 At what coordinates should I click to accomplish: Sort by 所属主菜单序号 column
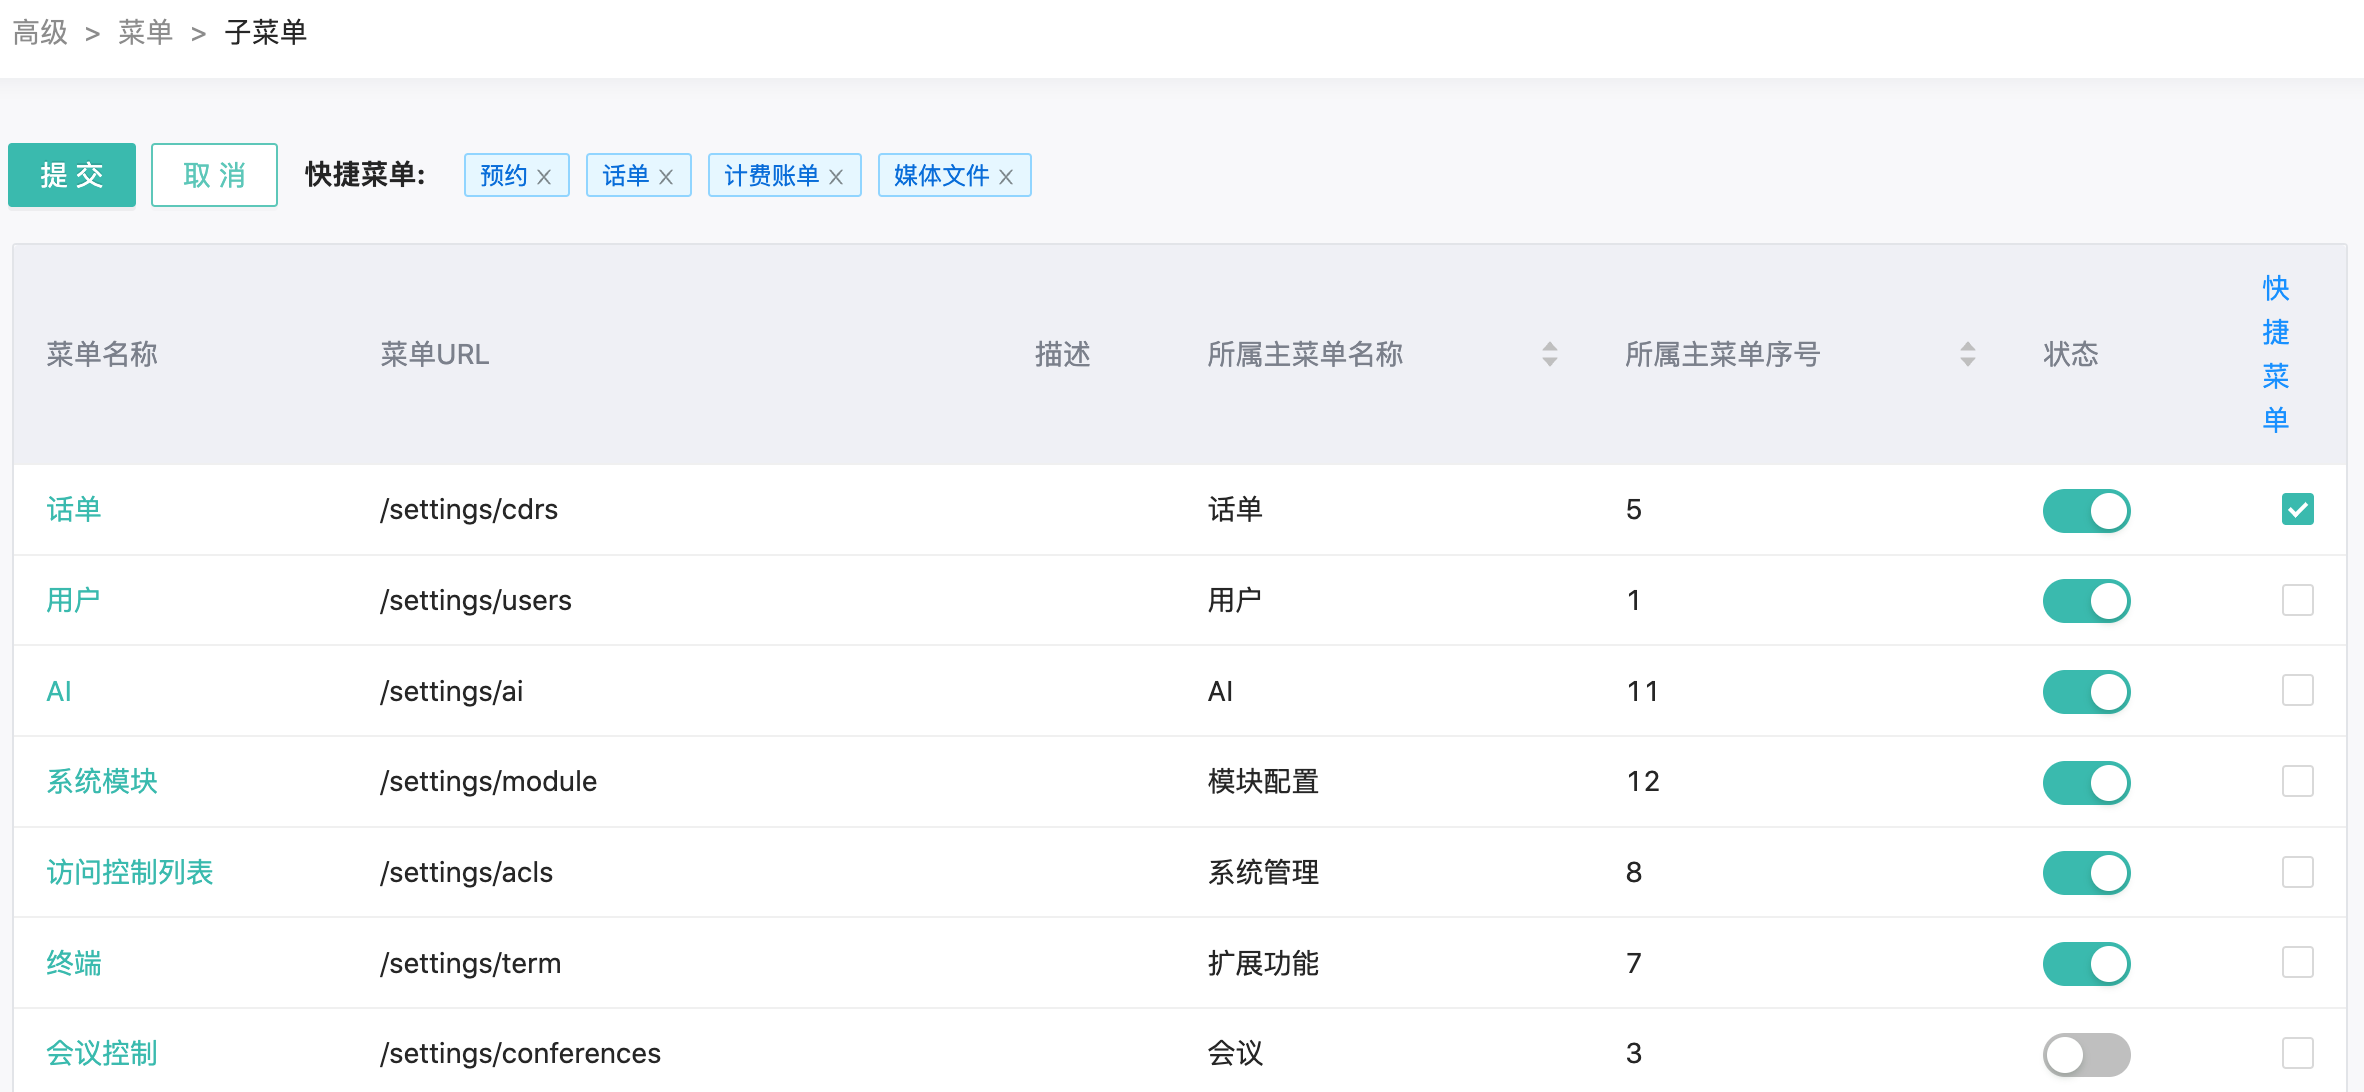coord(1967,354)
